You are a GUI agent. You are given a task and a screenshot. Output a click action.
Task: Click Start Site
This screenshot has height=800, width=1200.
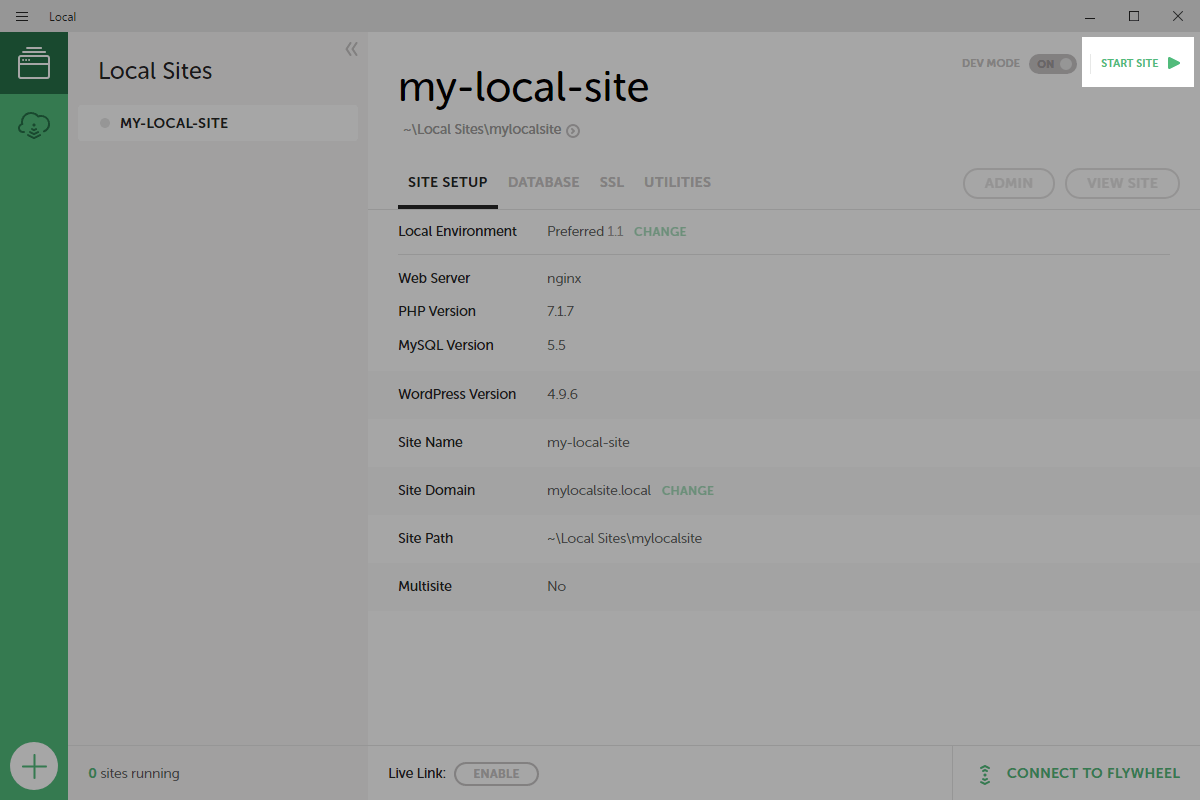[x=1140, y=63]
